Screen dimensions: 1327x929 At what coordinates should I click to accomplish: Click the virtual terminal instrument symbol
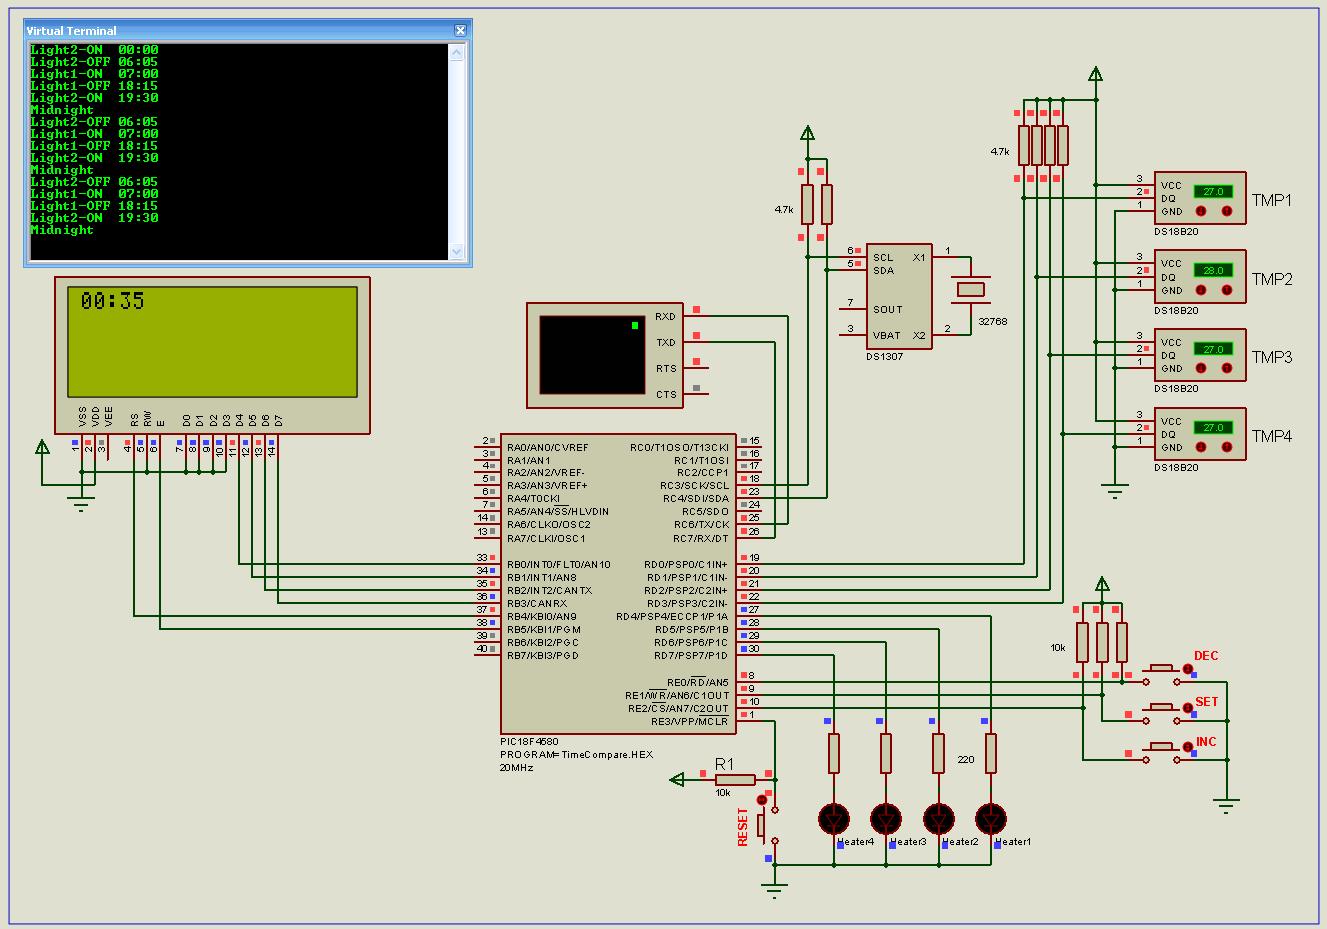point(592,355)
